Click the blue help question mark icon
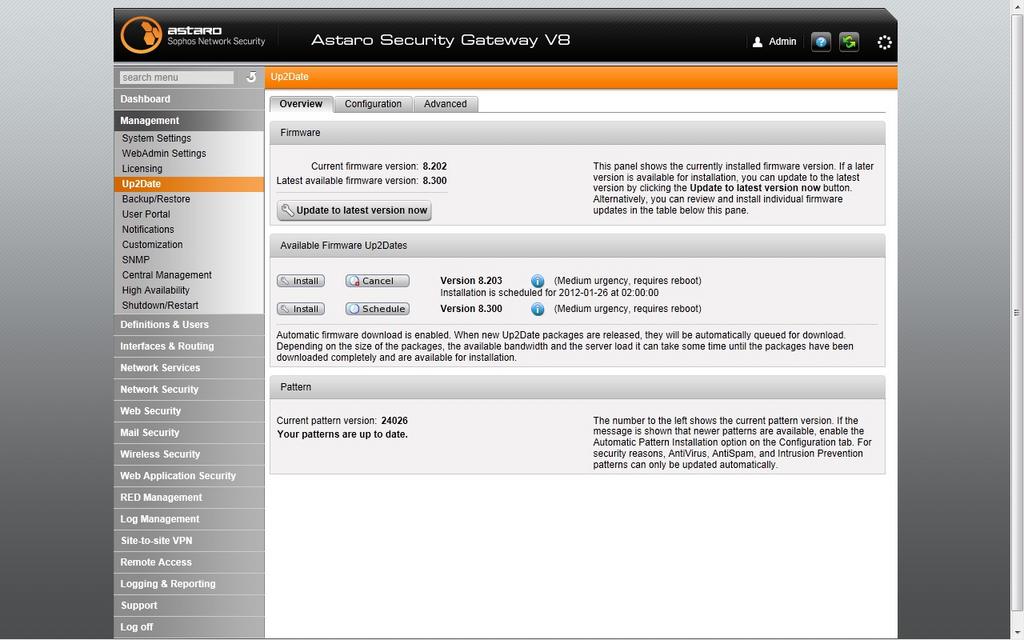Viewport: 1024px width, 640px height. [821, 42]
